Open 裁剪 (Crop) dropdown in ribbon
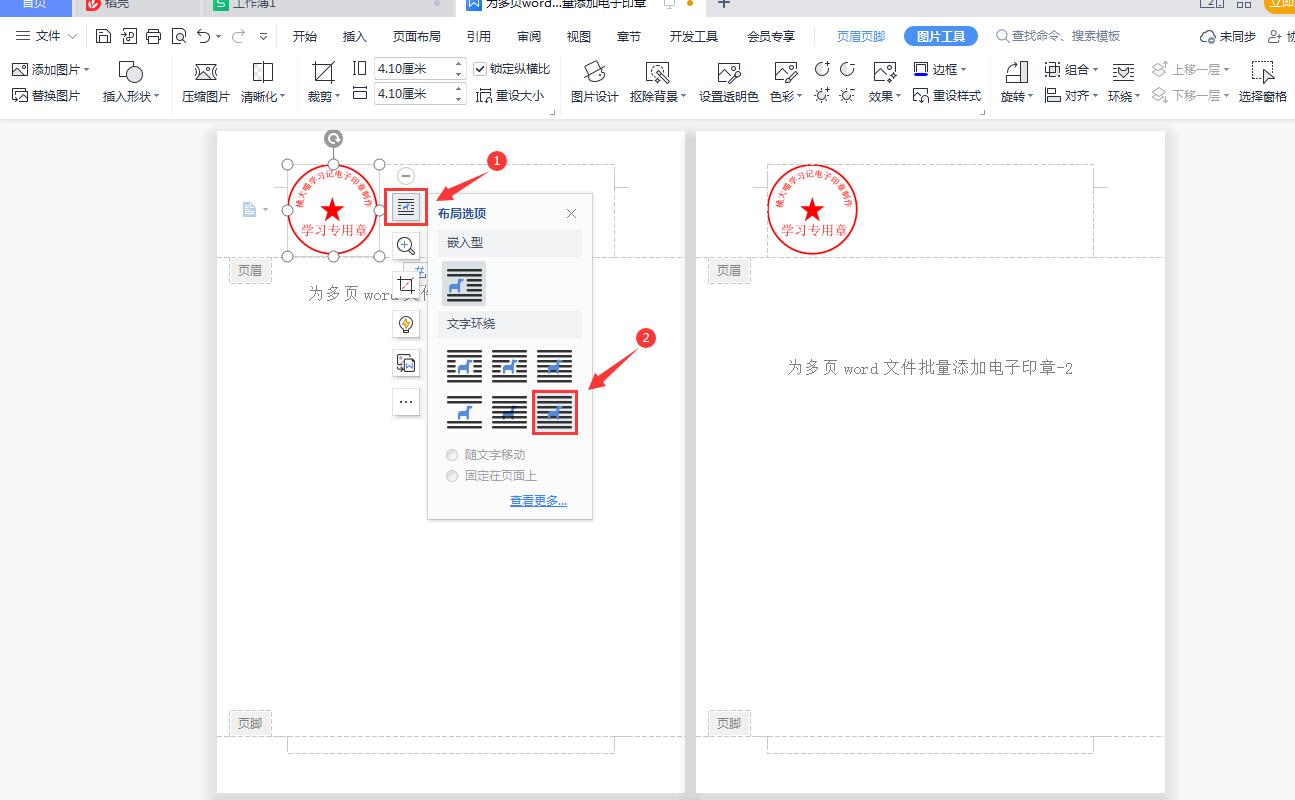The width and height of the screenshot is (1295, 800). coord(323,82)
